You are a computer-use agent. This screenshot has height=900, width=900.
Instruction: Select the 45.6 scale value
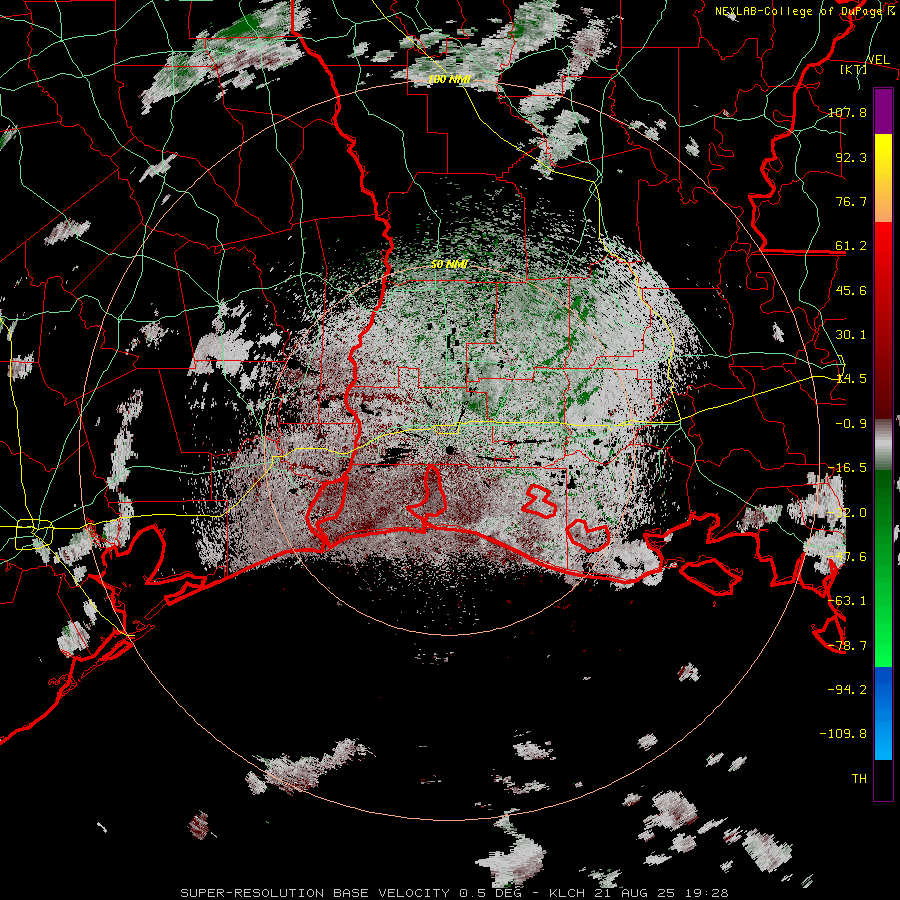point(851,290)
